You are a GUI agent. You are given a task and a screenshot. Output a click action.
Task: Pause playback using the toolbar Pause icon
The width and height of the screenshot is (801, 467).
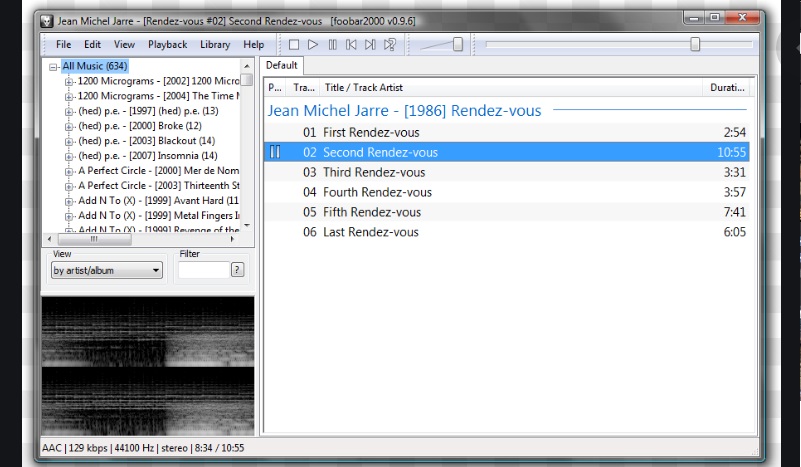[332, 44]
